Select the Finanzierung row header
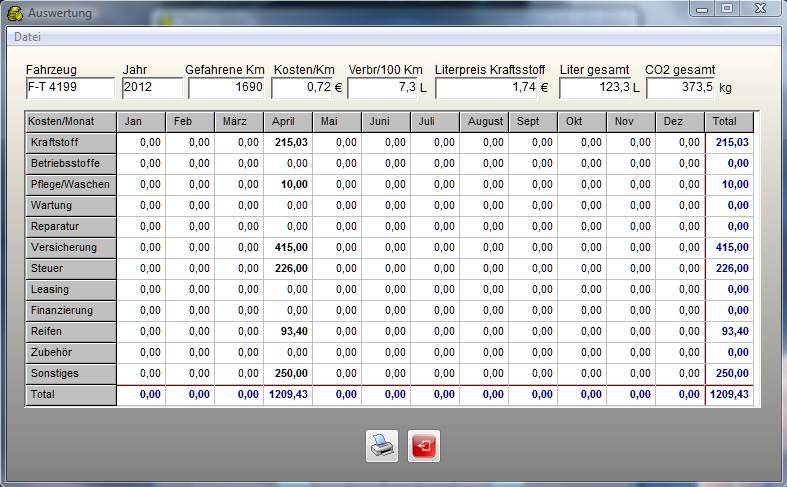 click(x=71, y=311)
